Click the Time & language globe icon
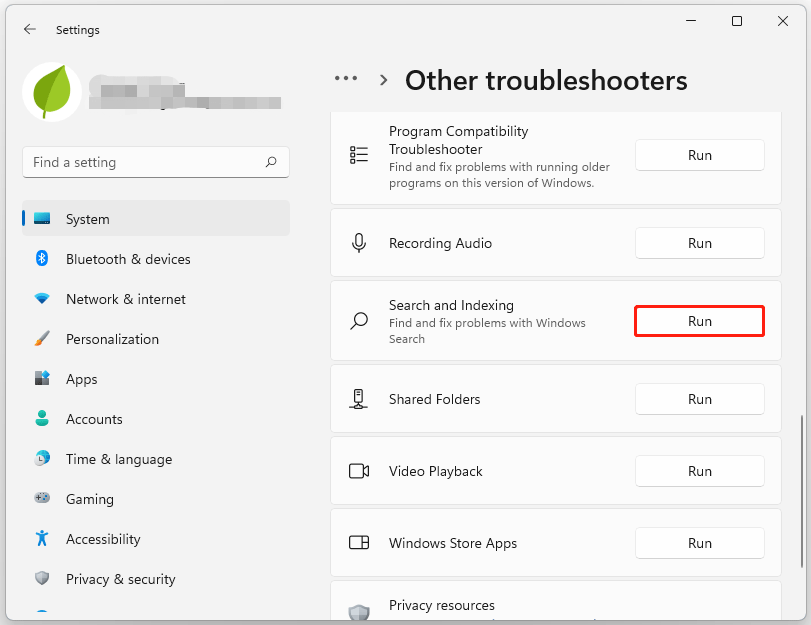Screen dimensions: 811x625 [x=42, y=458]
